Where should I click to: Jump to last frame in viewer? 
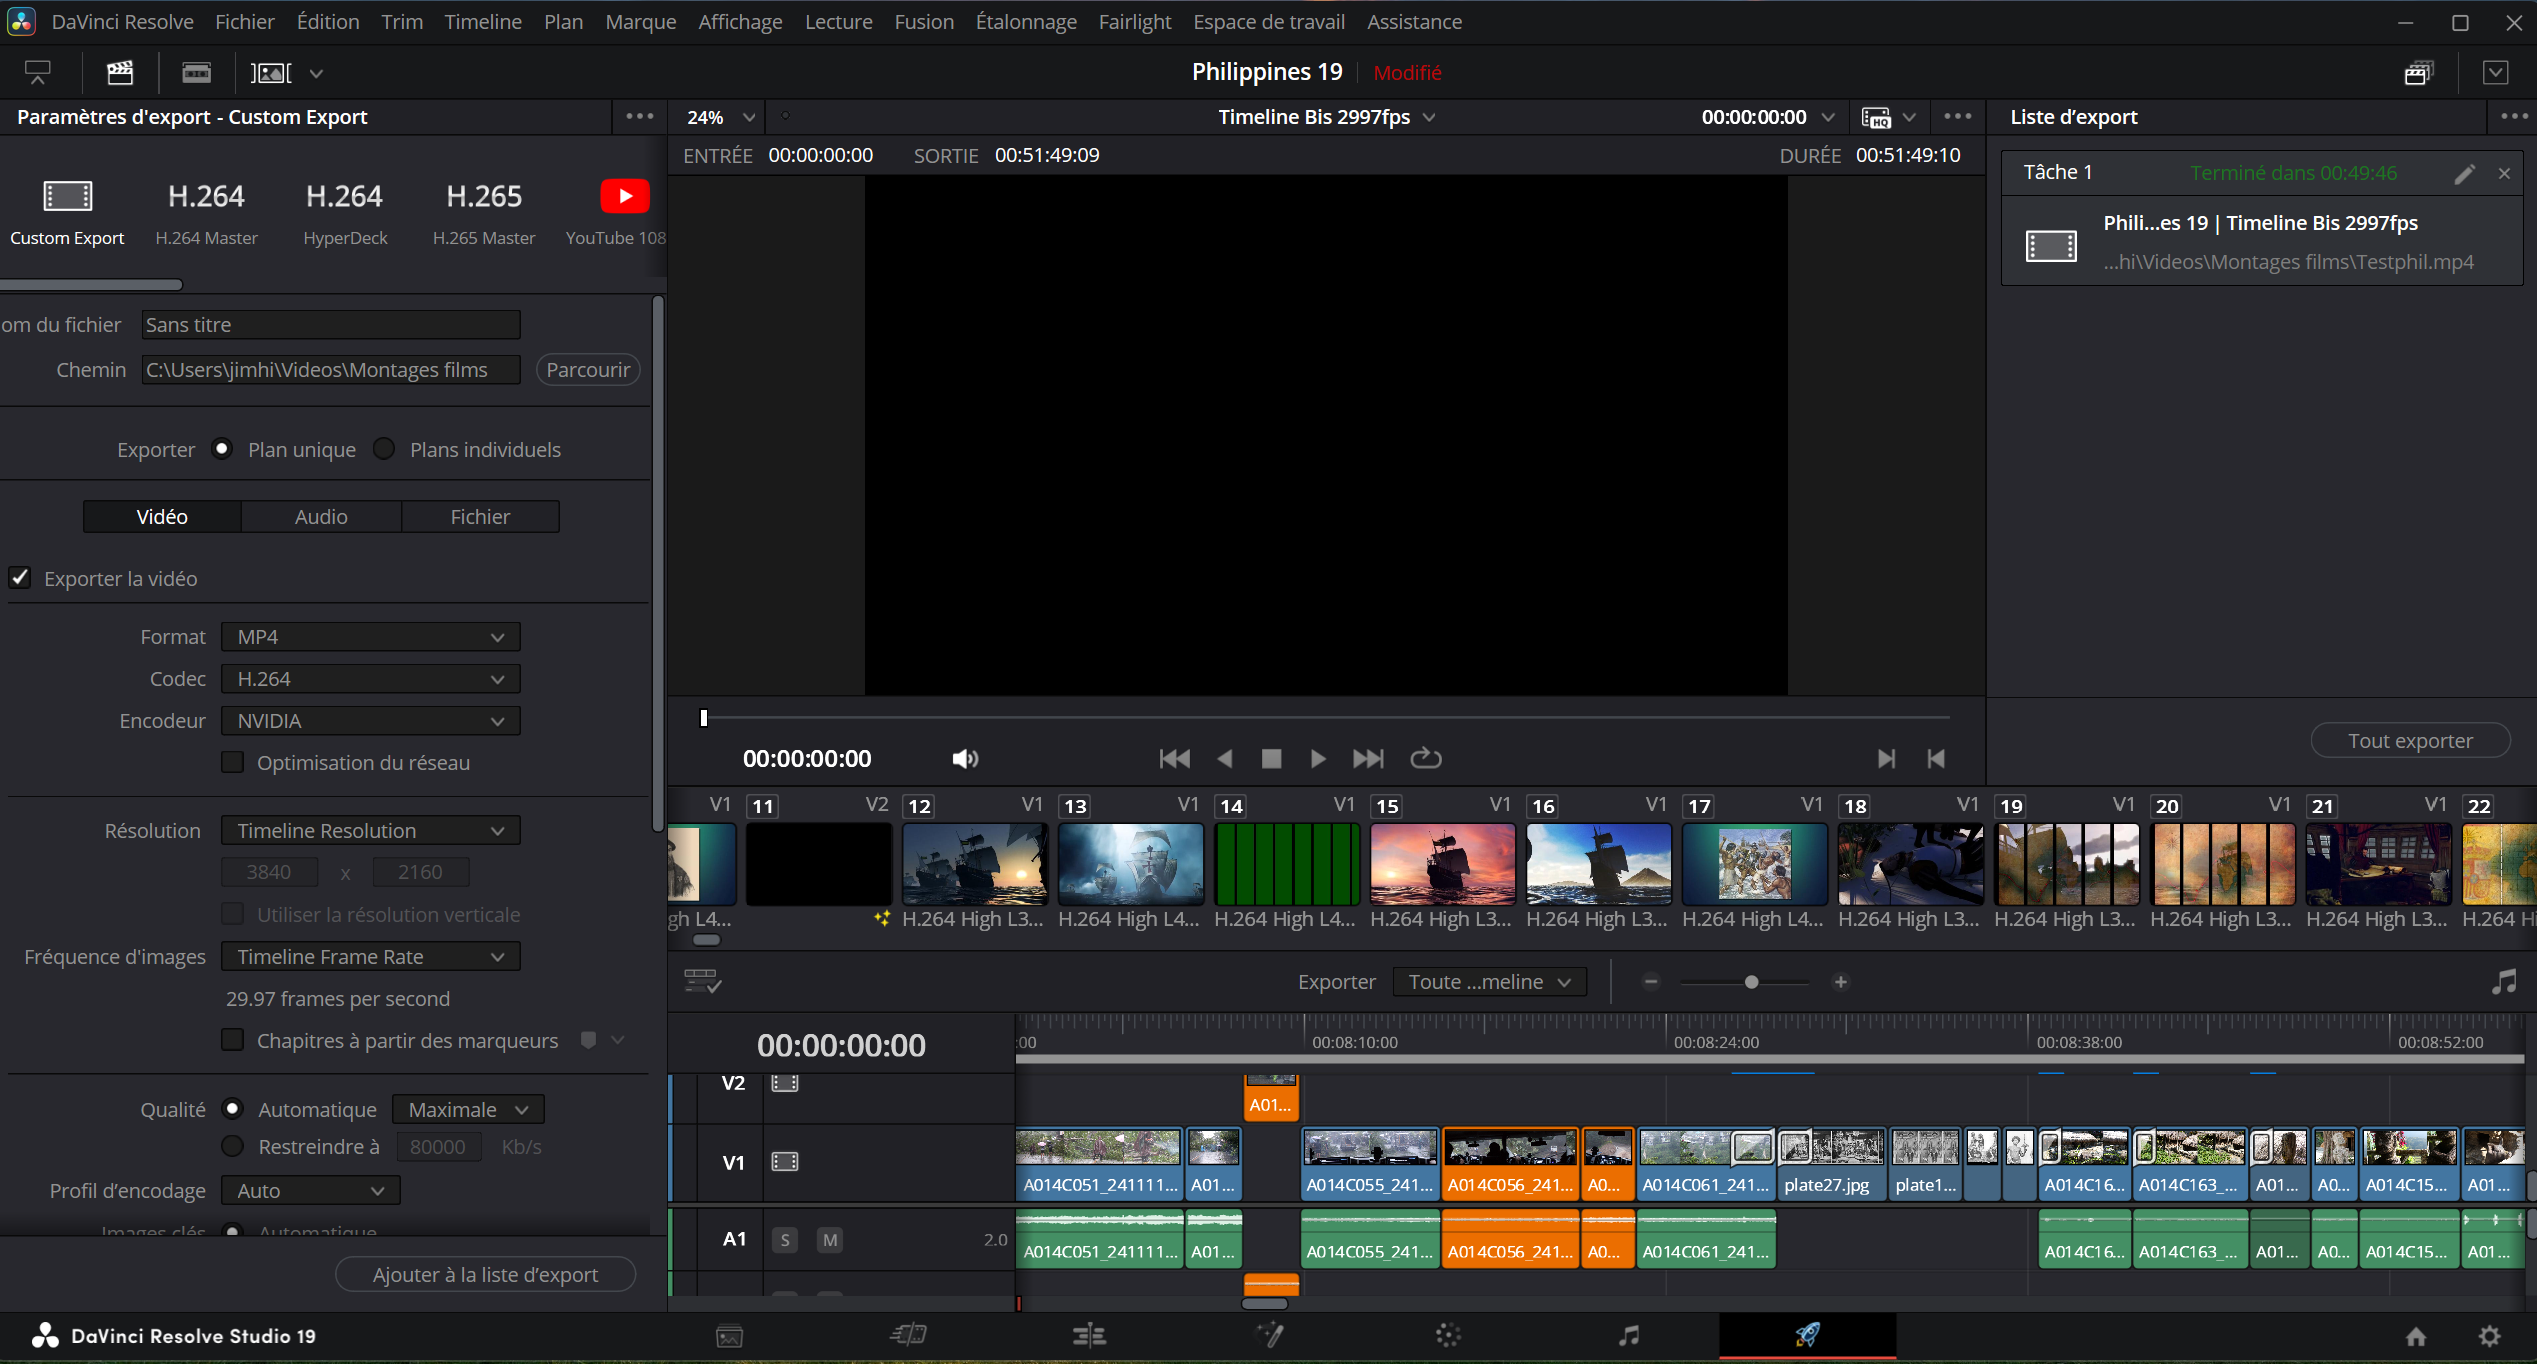[1368, 759]
